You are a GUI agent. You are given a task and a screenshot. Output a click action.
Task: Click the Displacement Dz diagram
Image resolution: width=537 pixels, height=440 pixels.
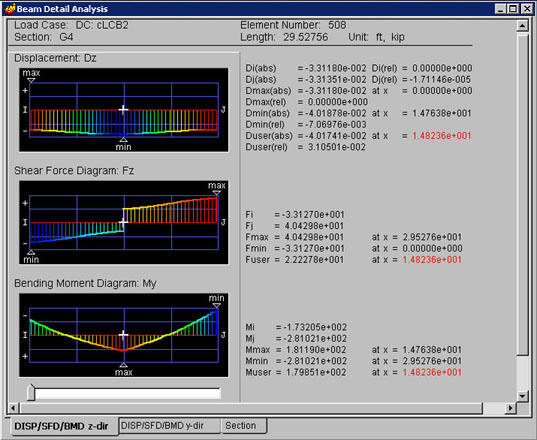pos(124,110)
